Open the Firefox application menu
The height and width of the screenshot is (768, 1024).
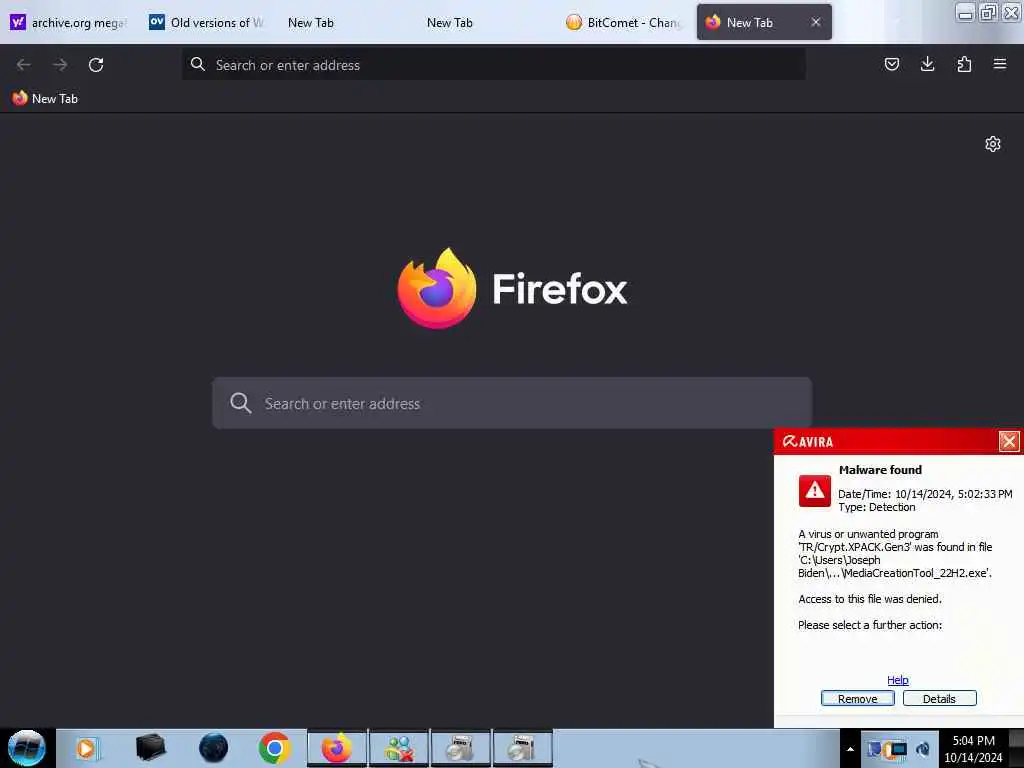[x=1000, y=64]
